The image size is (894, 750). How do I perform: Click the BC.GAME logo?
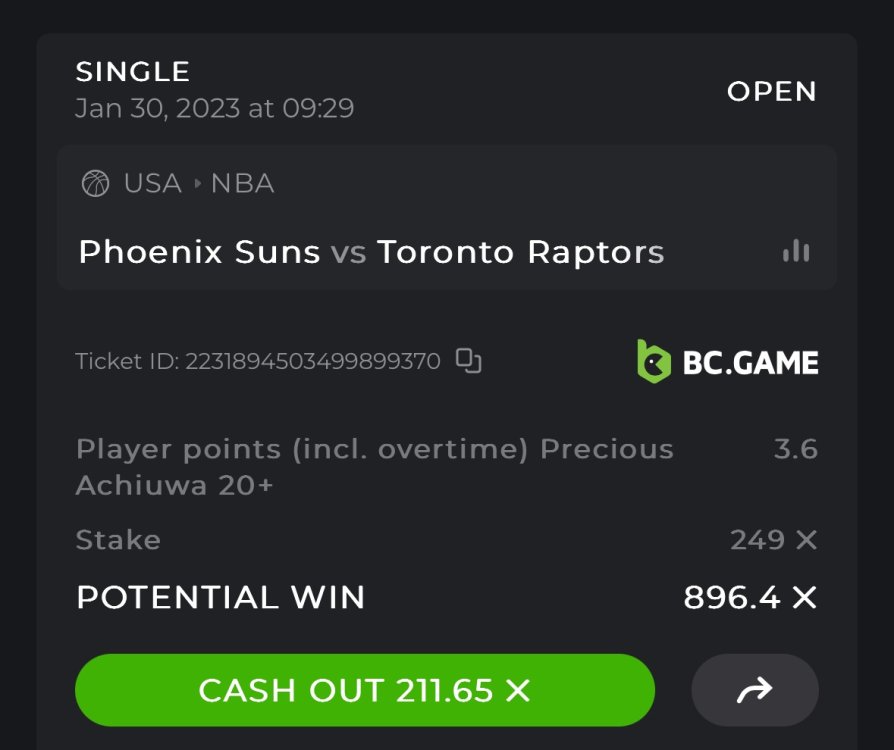point(727,361)
